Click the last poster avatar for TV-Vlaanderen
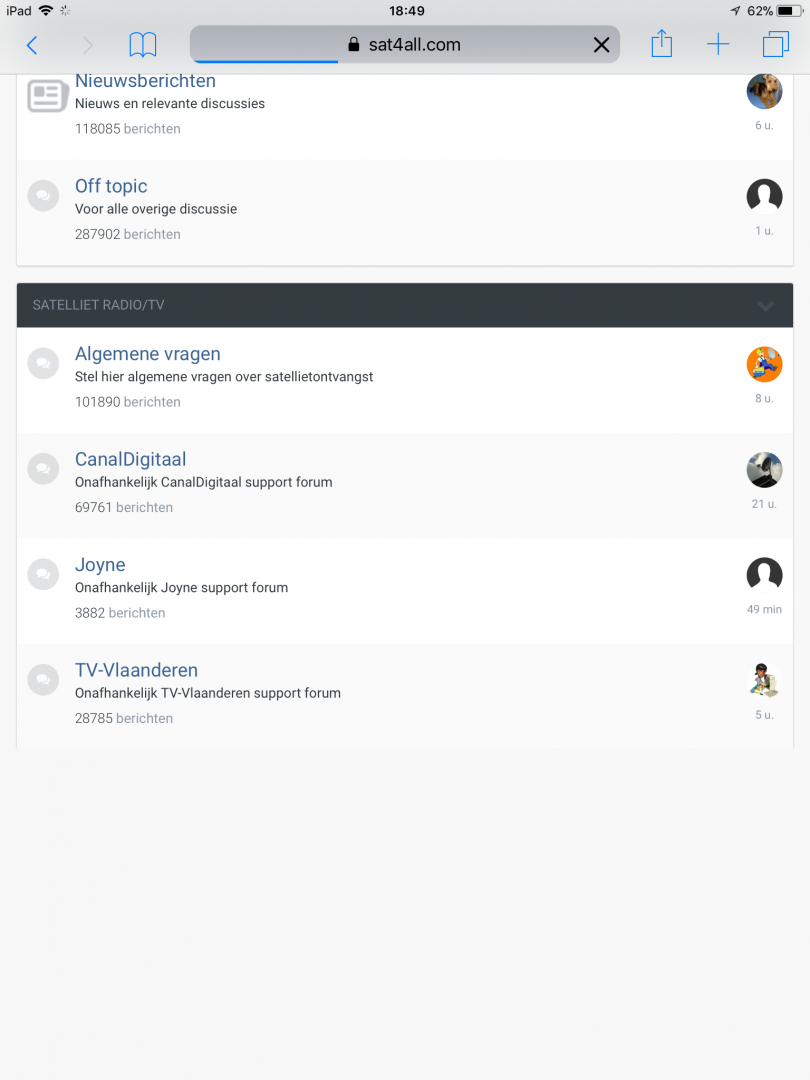The width and height of the screenshot is (810, 1080). click(x=764, y=681)
